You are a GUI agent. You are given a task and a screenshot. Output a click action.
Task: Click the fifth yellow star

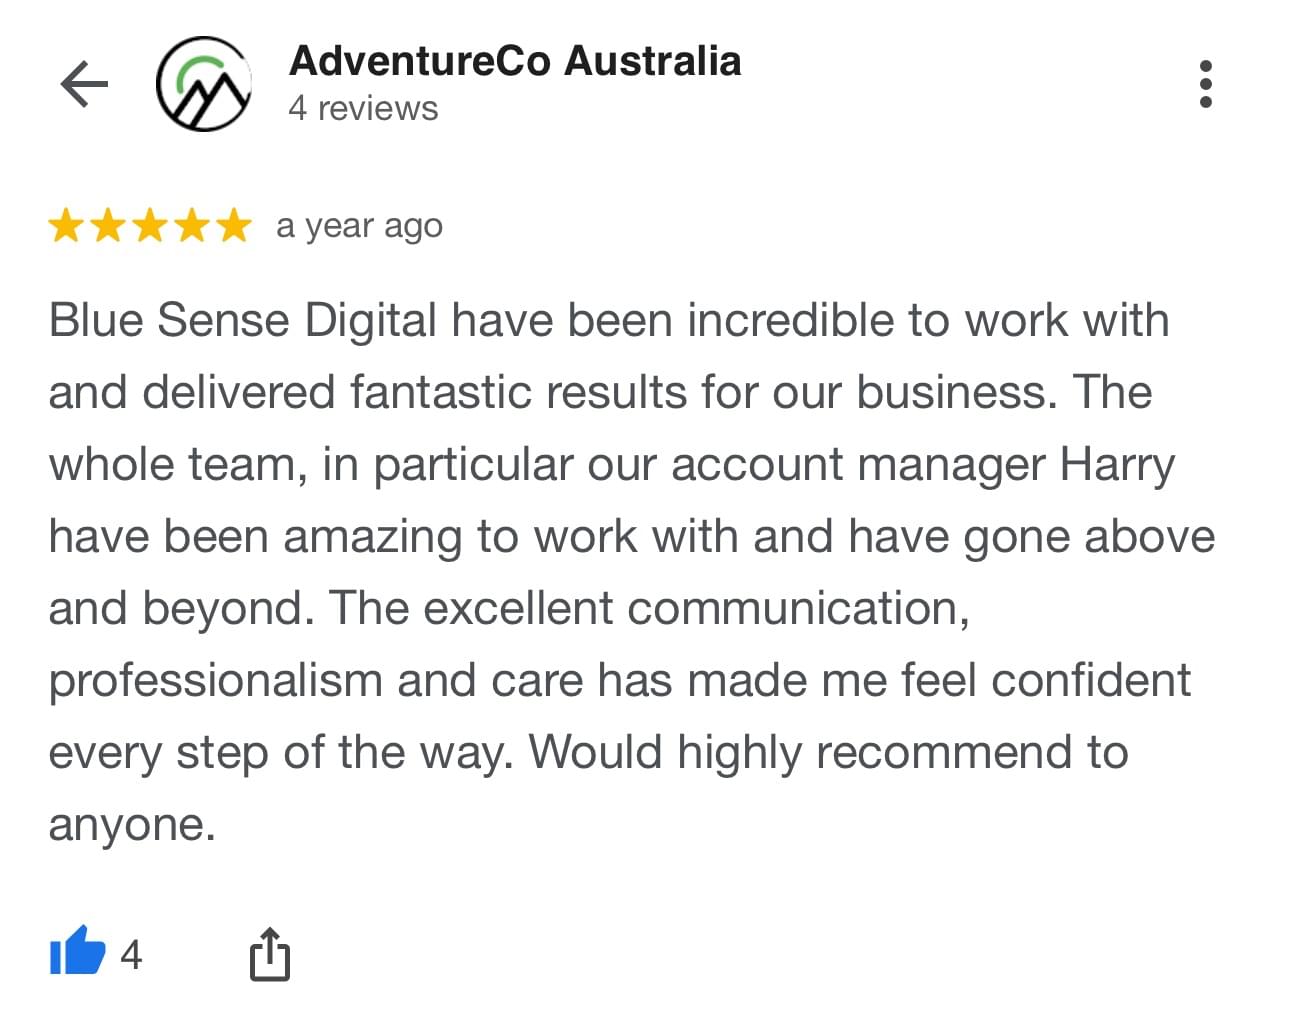click(233, 226)
